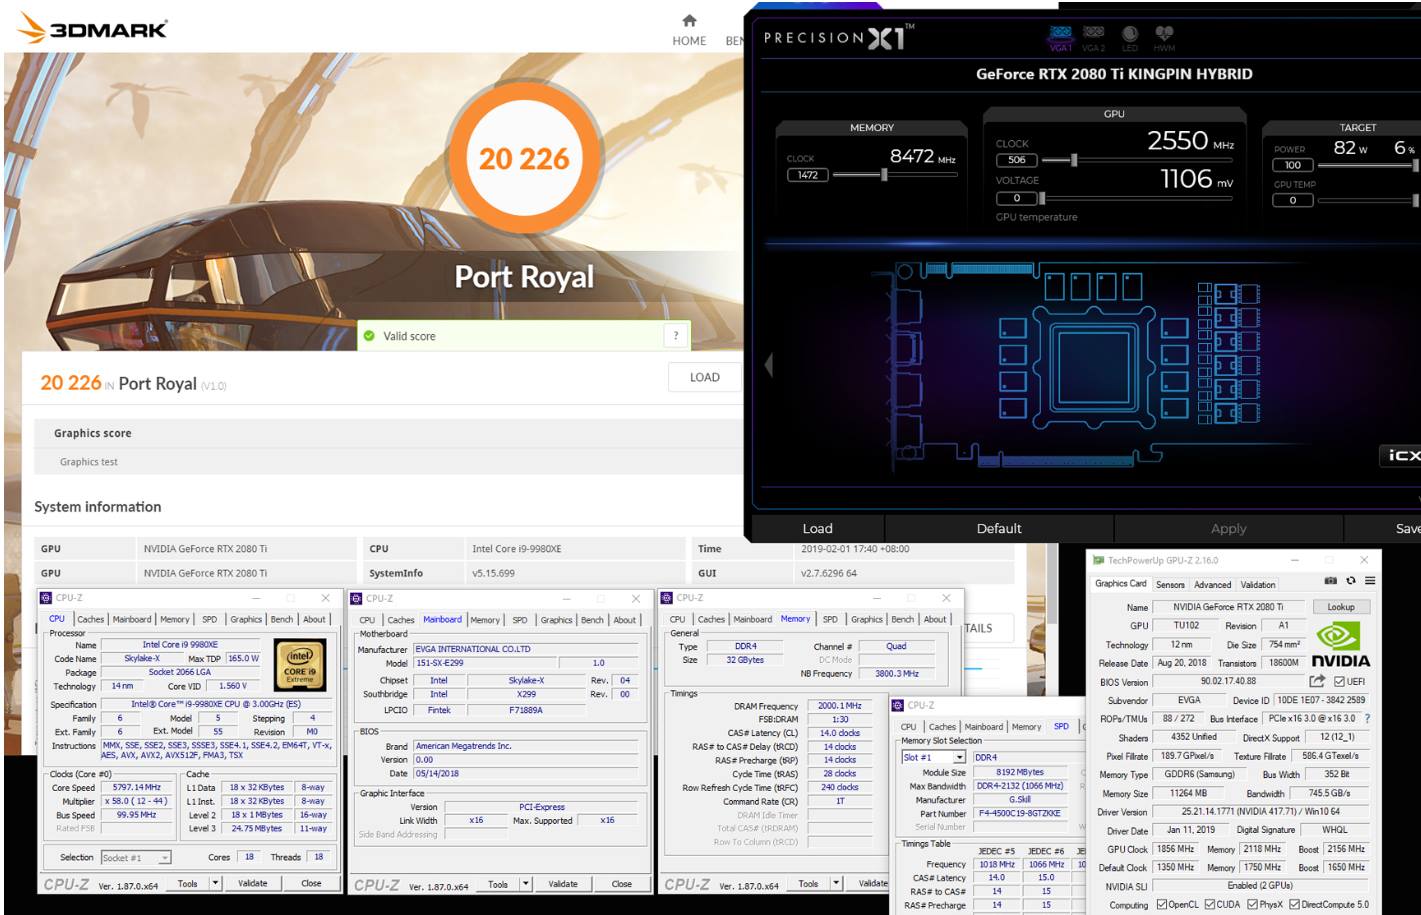Screen dimensions: 1421x915
Task: Click Intel Core i9 Extreme logo in CPU-Z
Action: point(299,664)
